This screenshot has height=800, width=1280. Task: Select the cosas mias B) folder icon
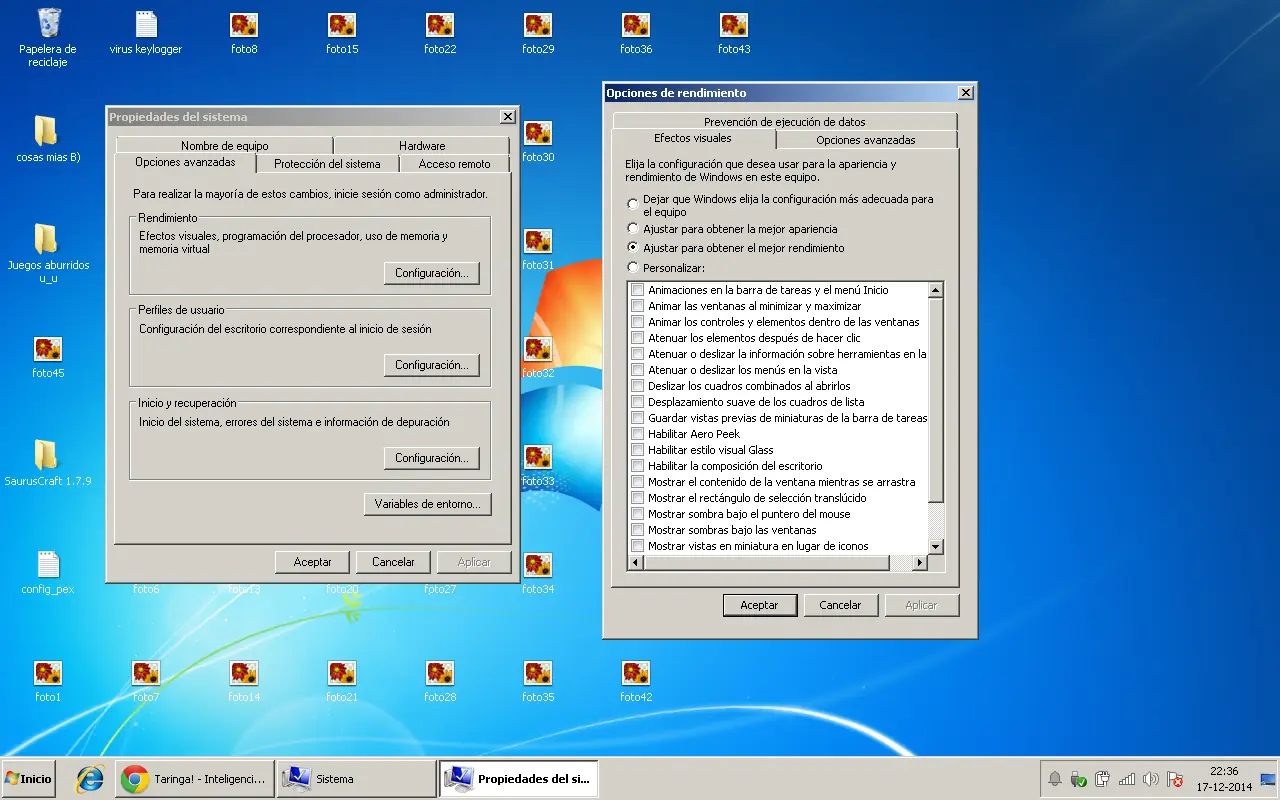pyautogui.click(x=48, y=132)
